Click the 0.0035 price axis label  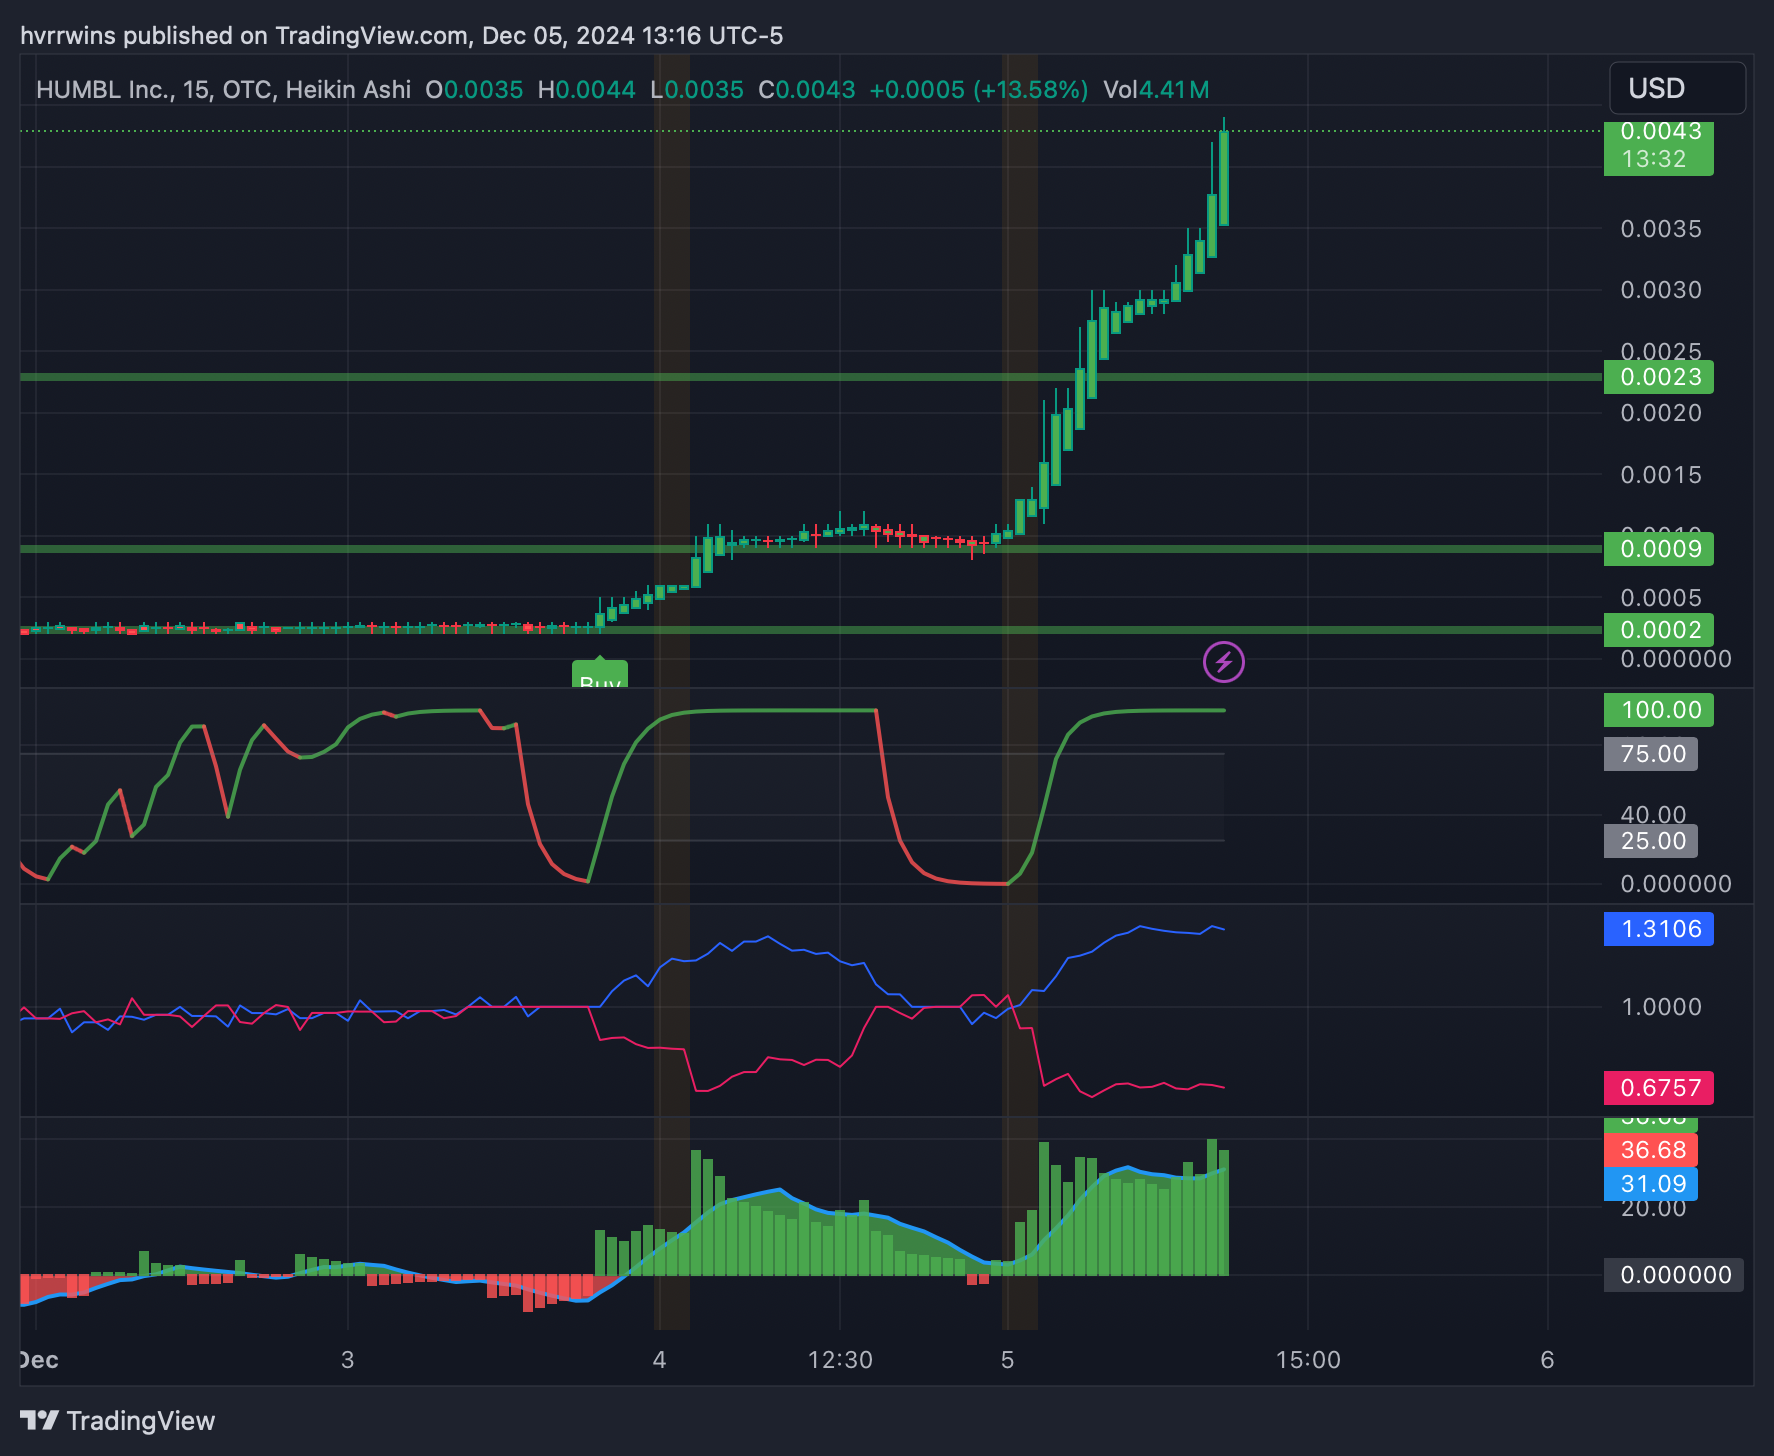[x=1660, y=229]
